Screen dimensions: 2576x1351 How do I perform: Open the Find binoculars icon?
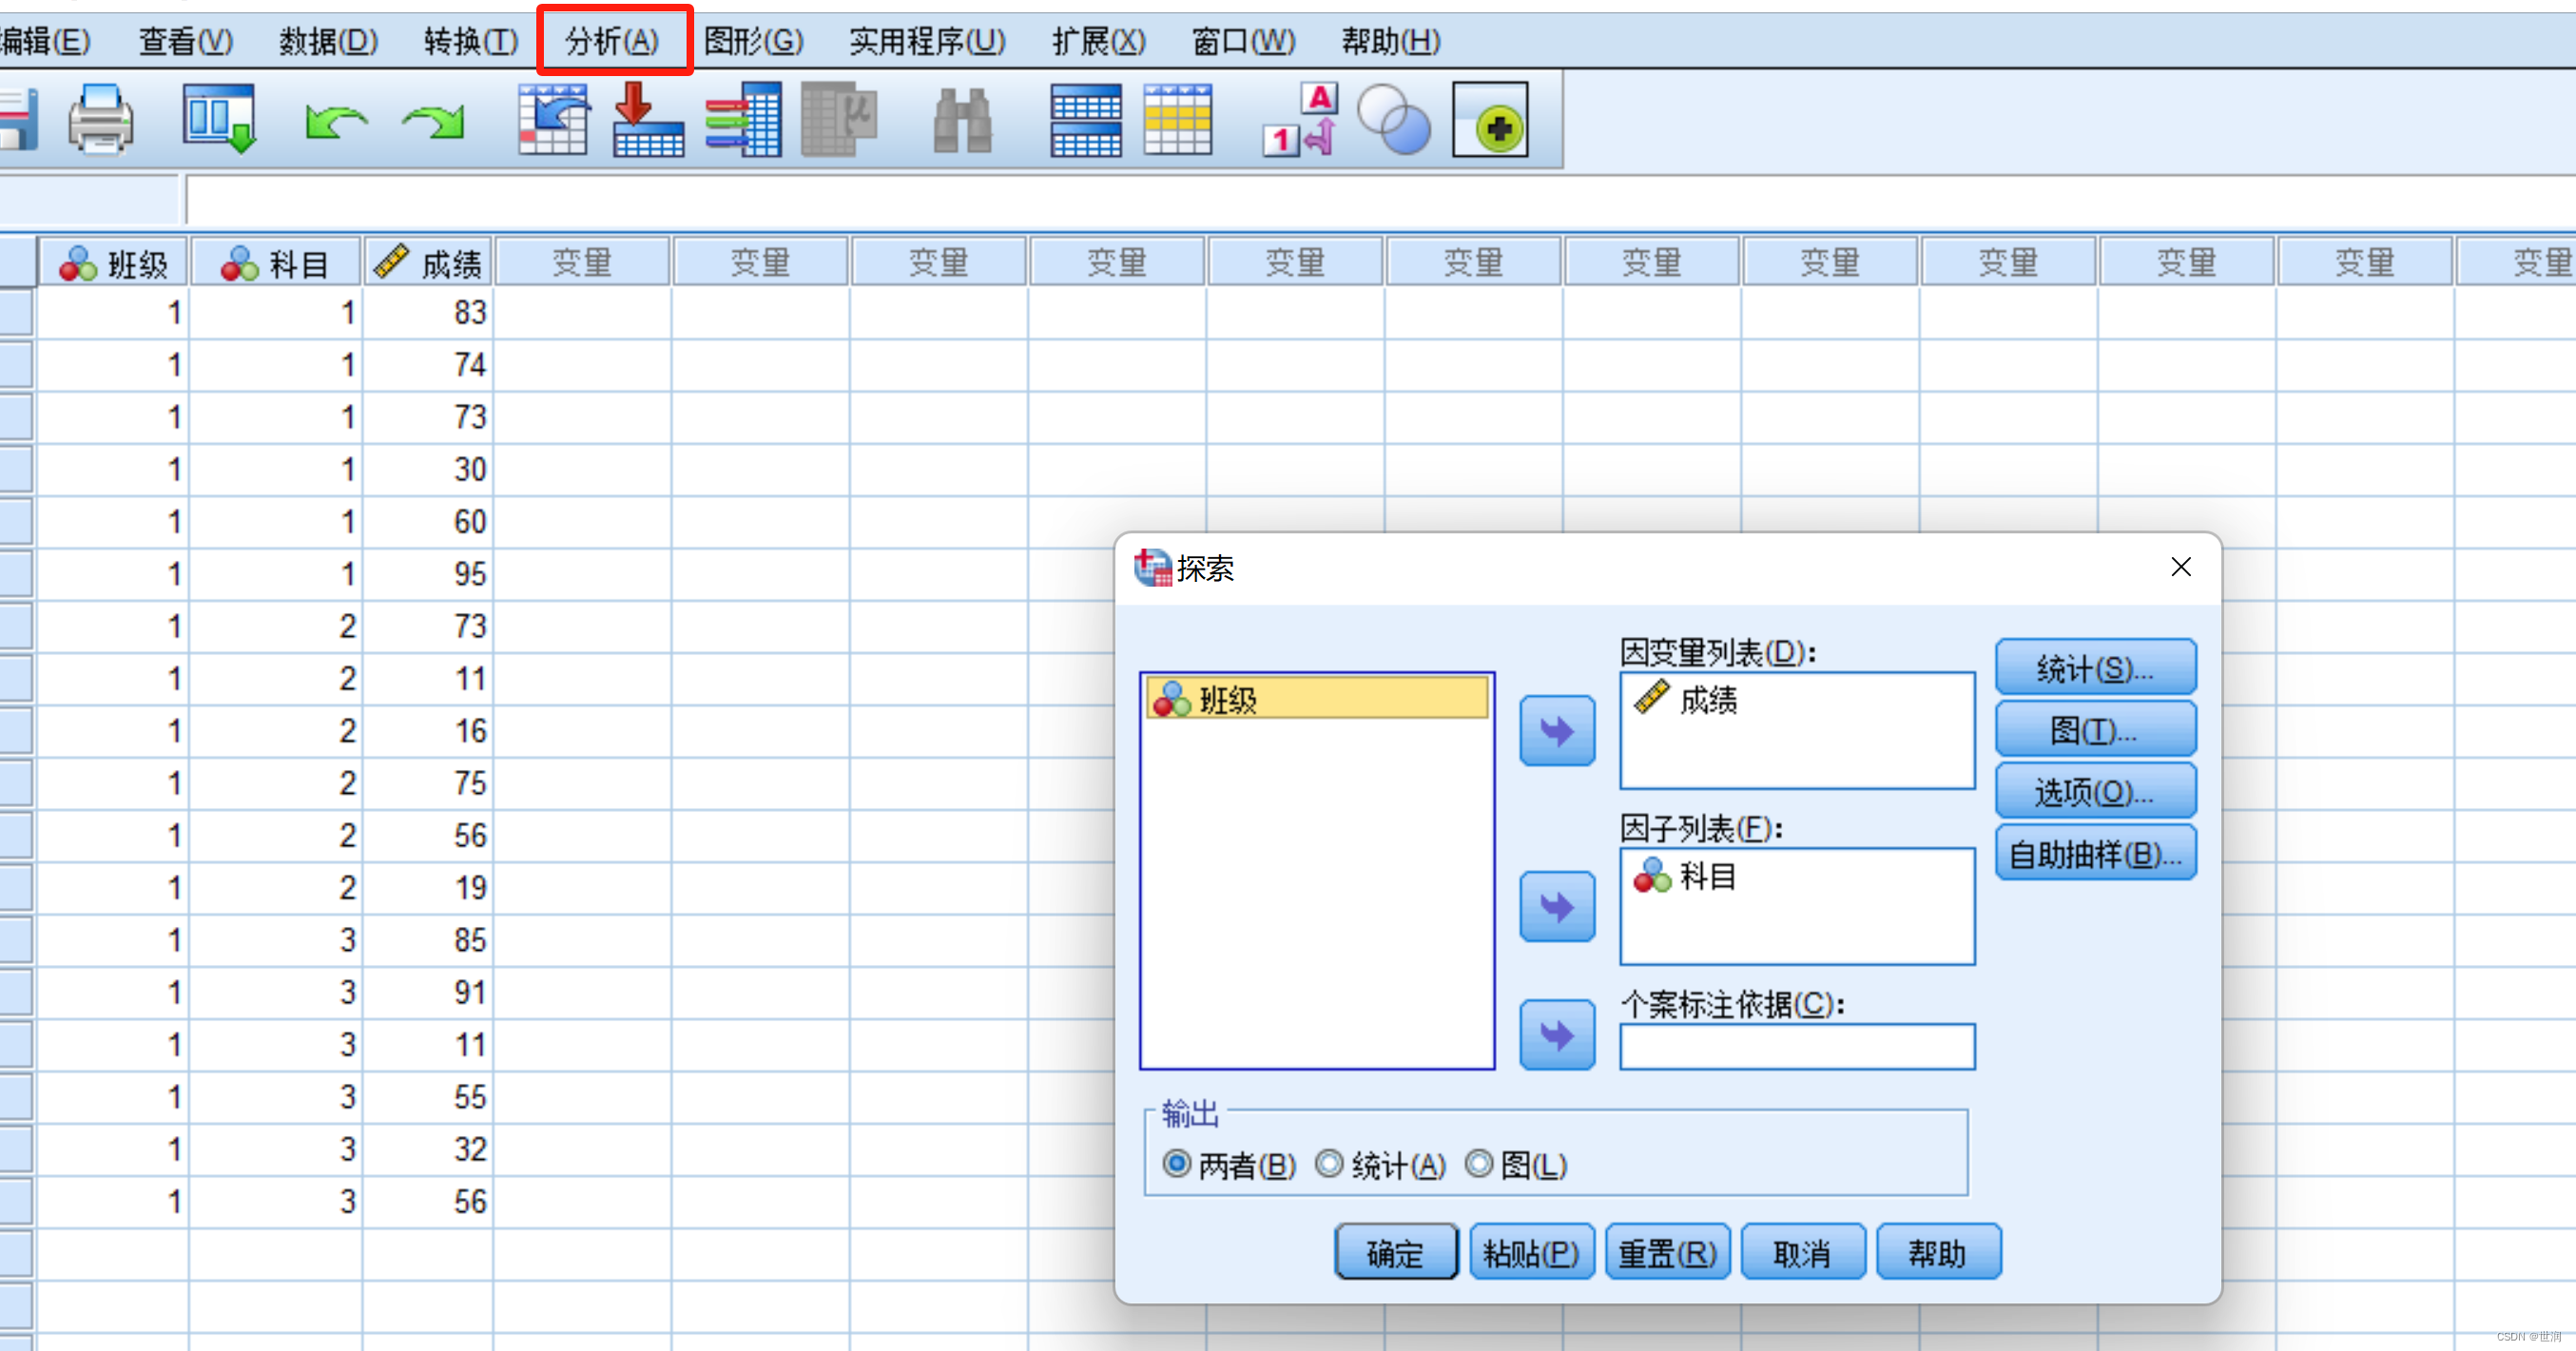pos(961,121)
